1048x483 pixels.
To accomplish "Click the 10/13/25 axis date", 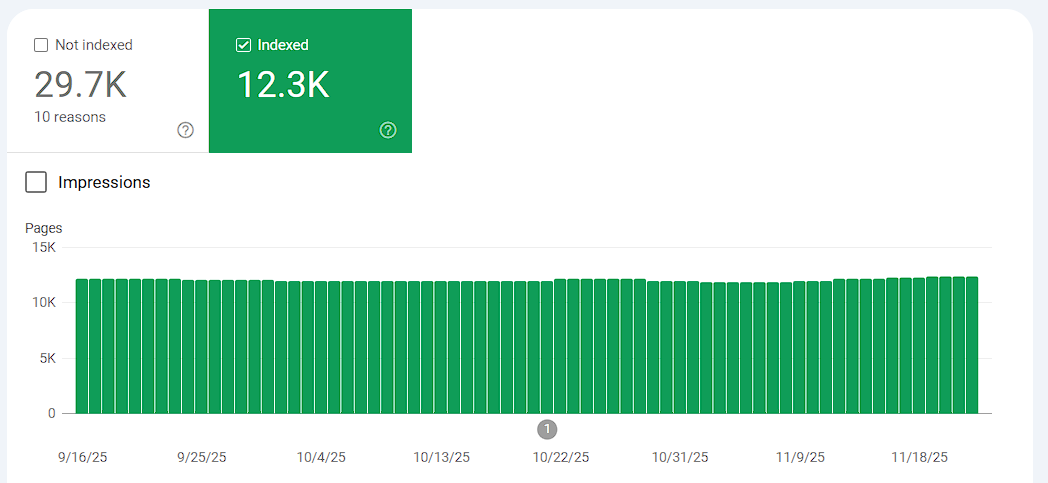I will 441,457.
